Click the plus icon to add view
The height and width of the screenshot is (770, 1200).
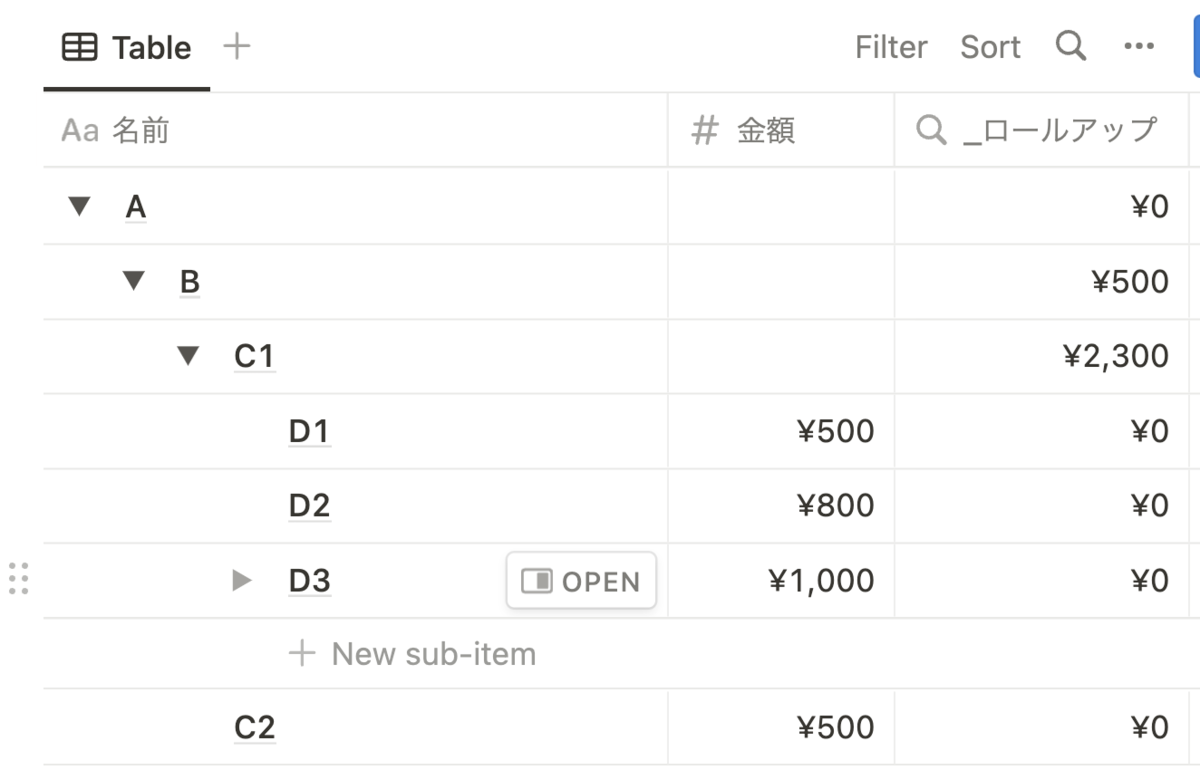(x=237, y=46)
